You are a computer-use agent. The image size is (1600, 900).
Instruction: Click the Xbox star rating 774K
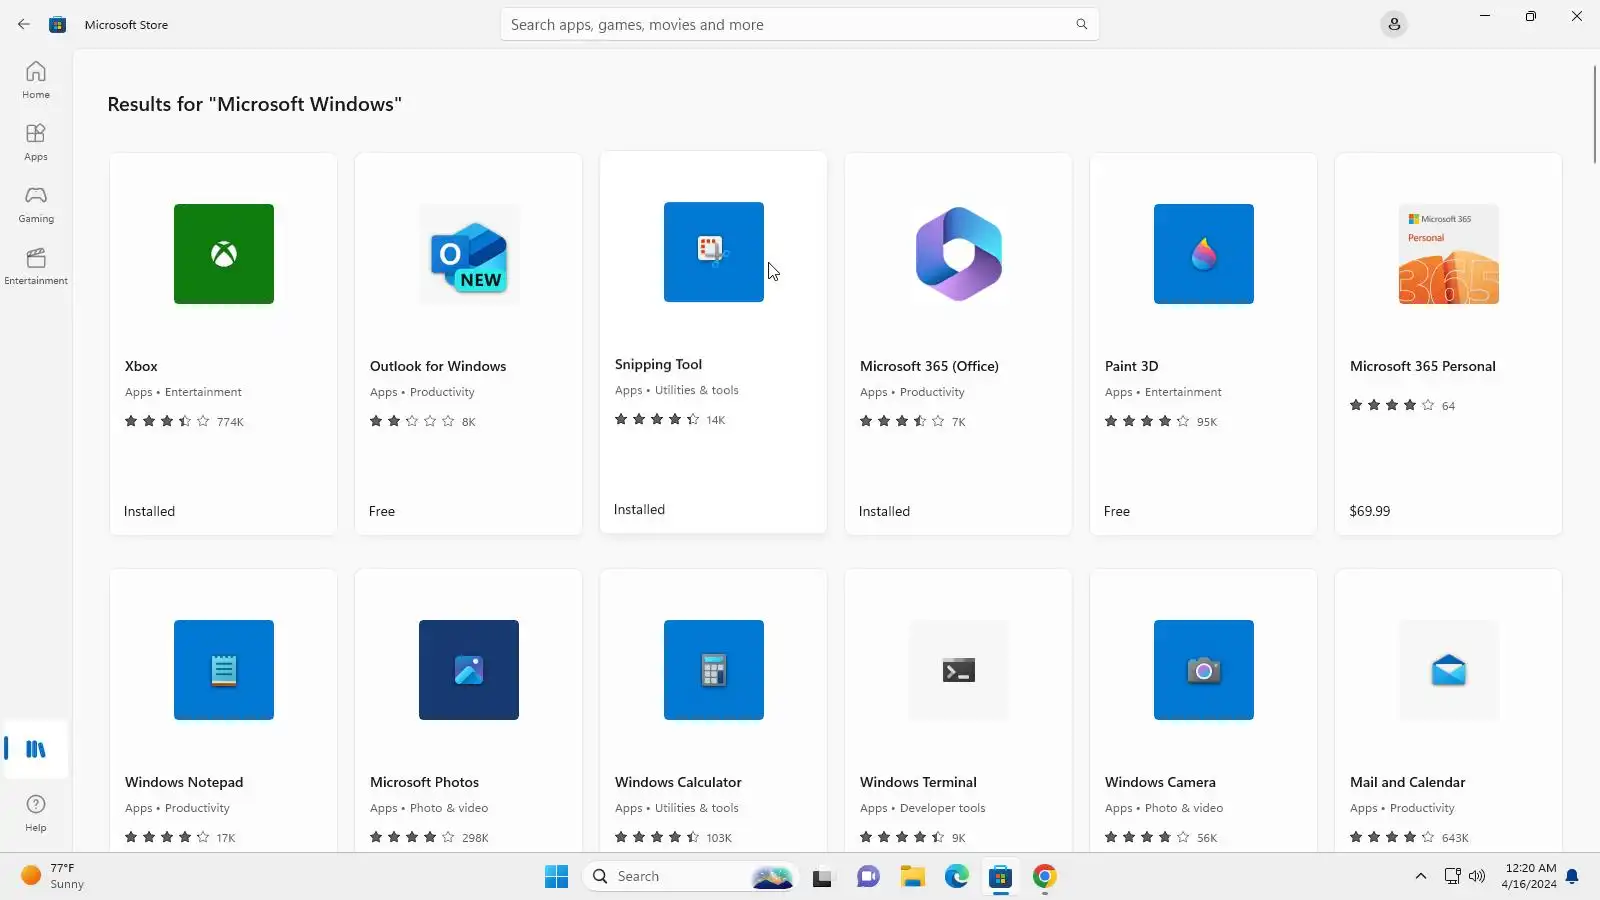click(184, 421)
